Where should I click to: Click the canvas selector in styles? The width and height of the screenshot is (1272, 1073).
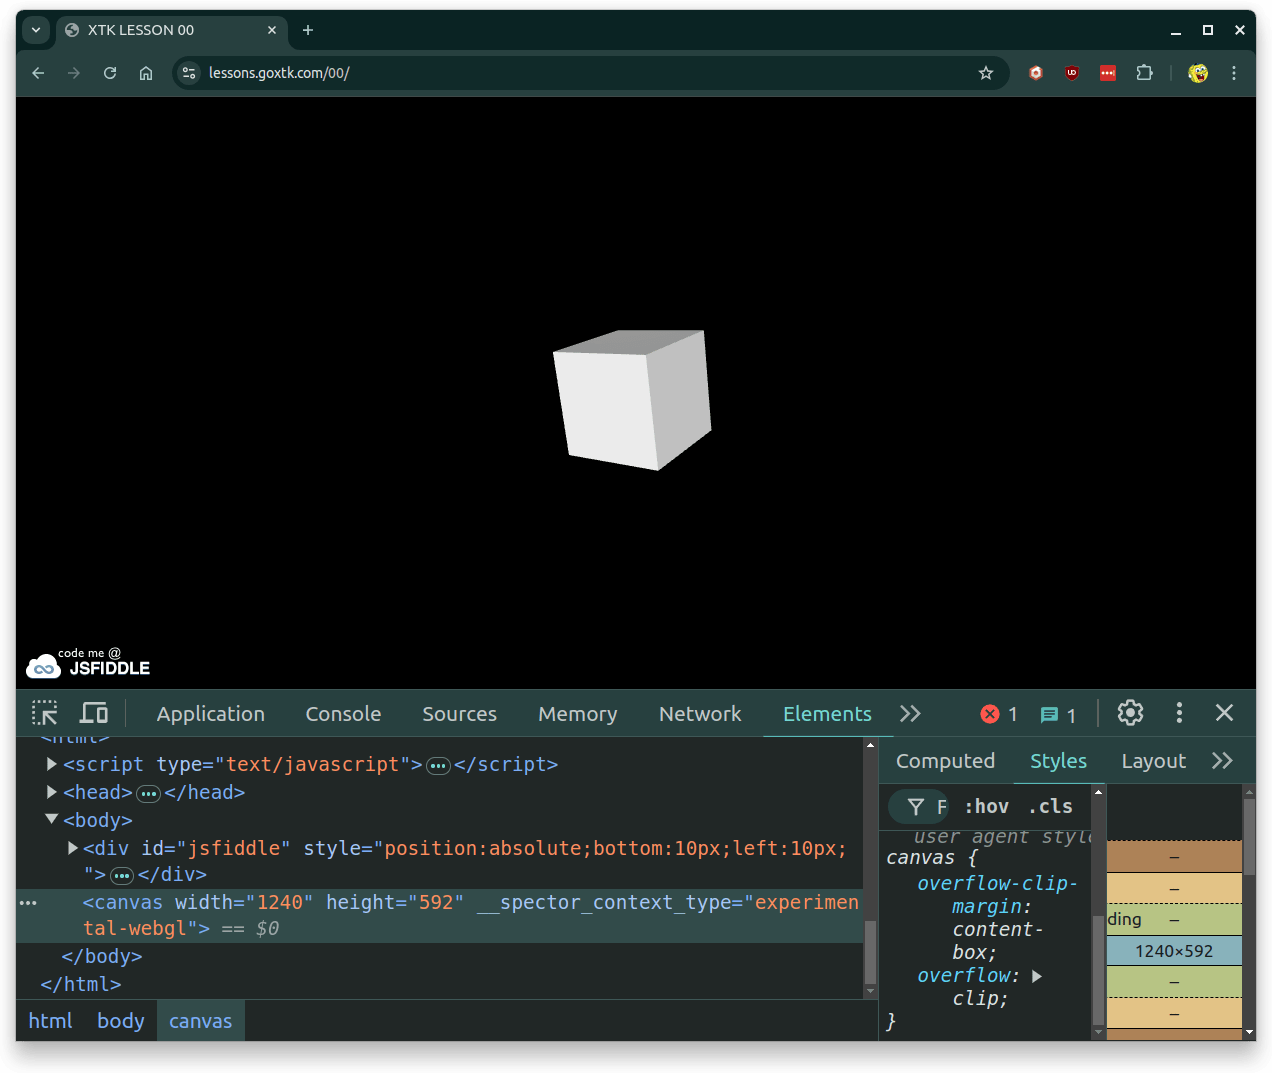tap(920, 858)
